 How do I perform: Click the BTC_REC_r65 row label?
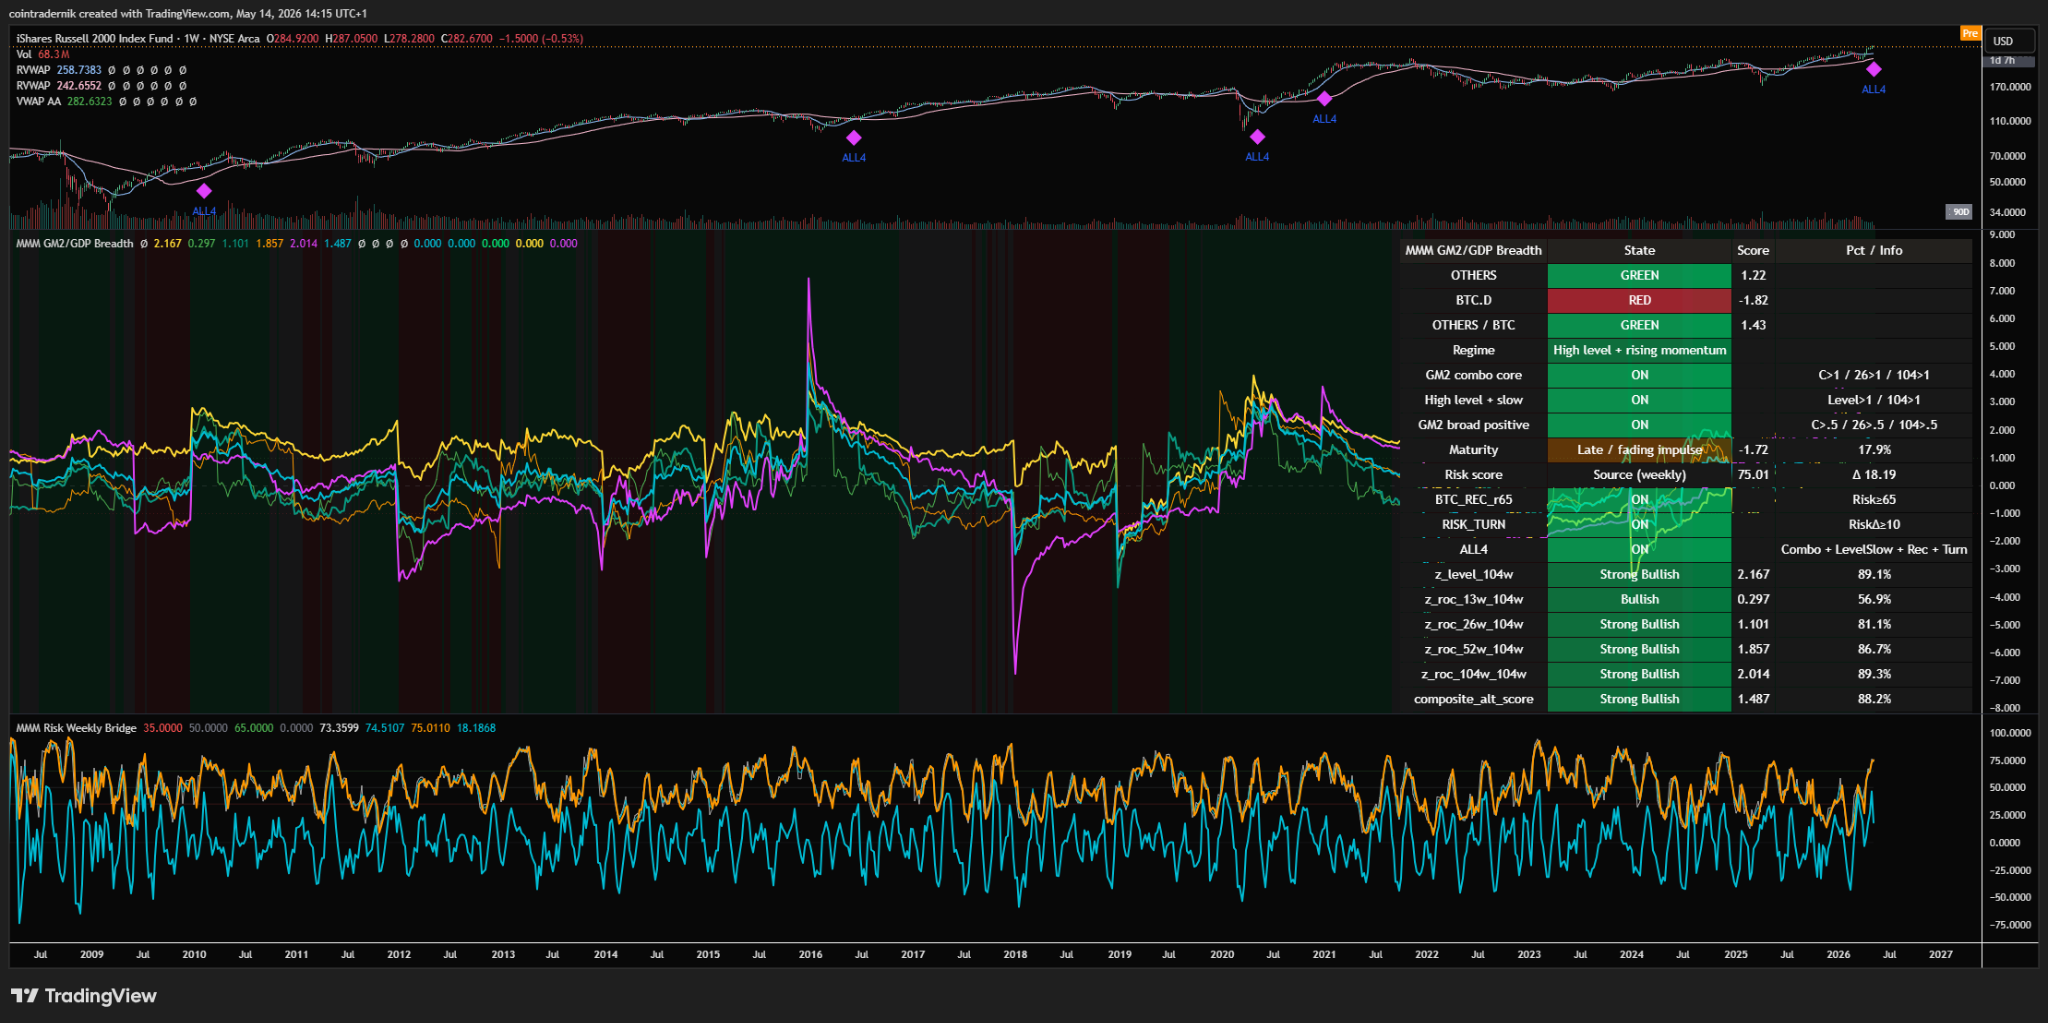tap(1473, 500)
